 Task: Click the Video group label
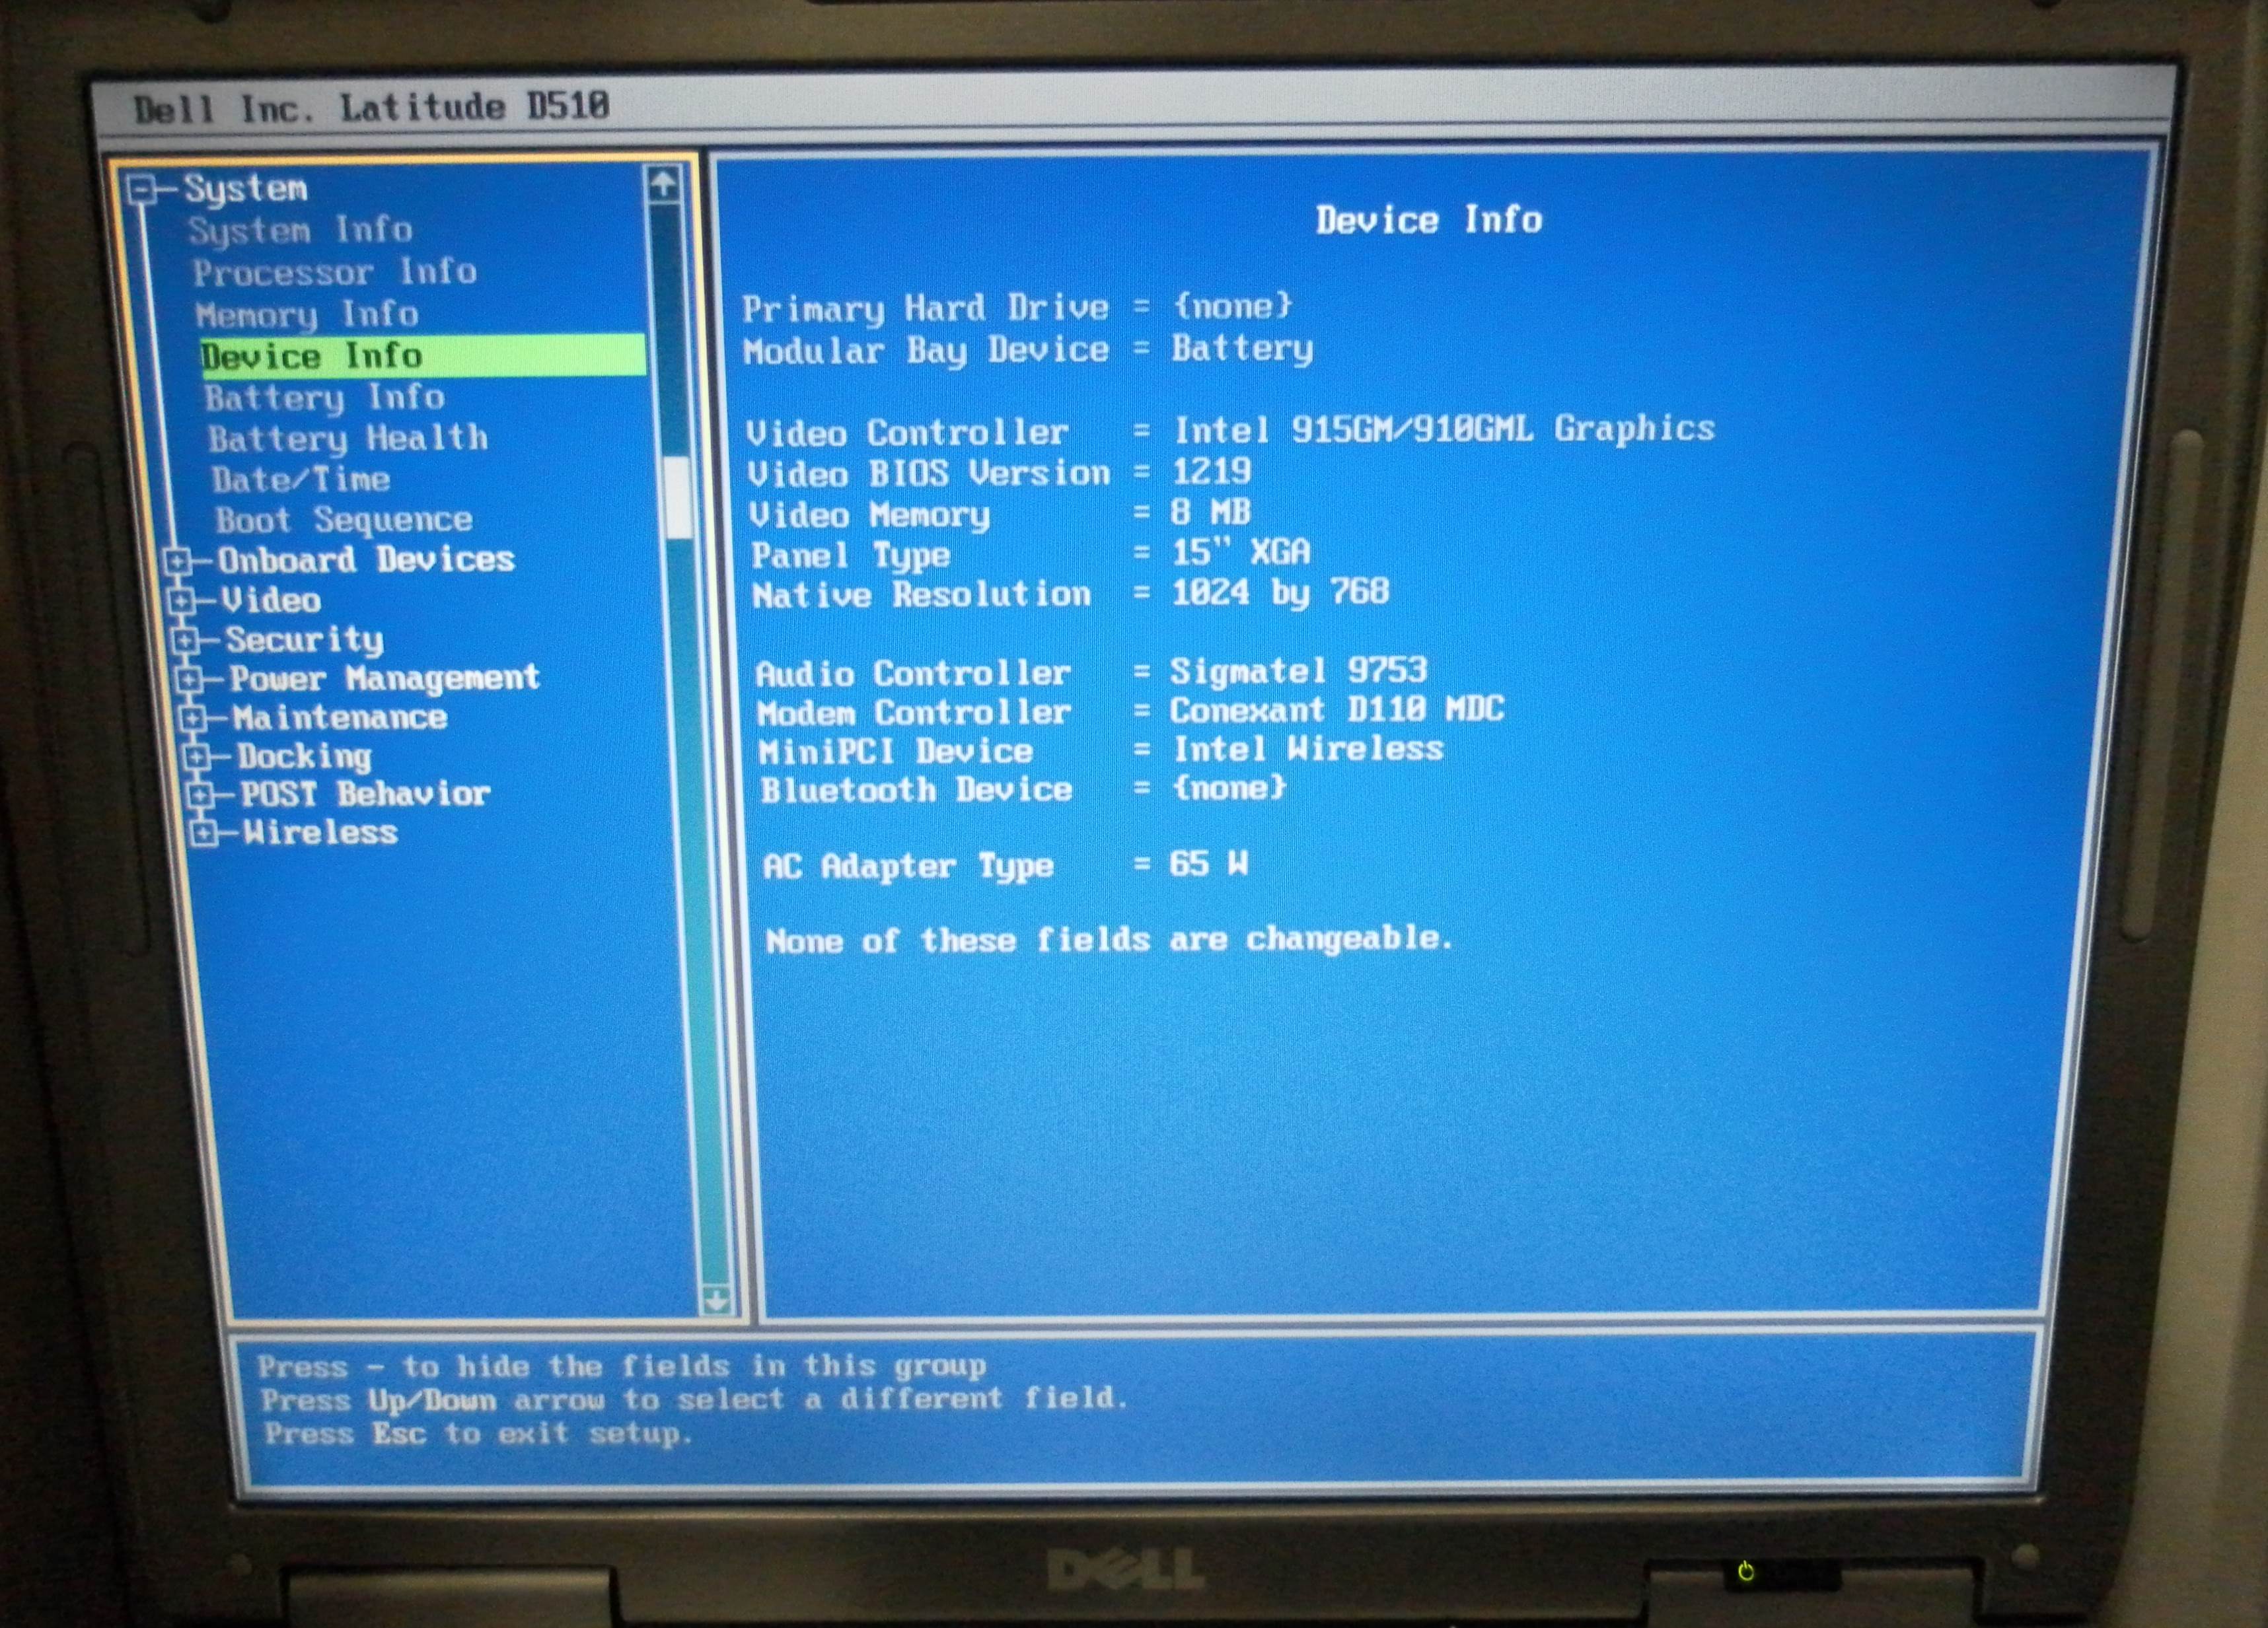271,600
